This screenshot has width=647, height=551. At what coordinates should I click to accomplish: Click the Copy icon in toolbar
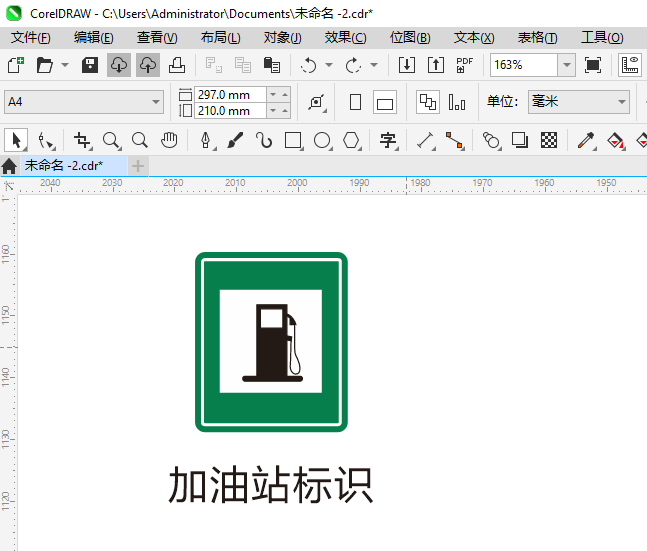pos(243,65)
